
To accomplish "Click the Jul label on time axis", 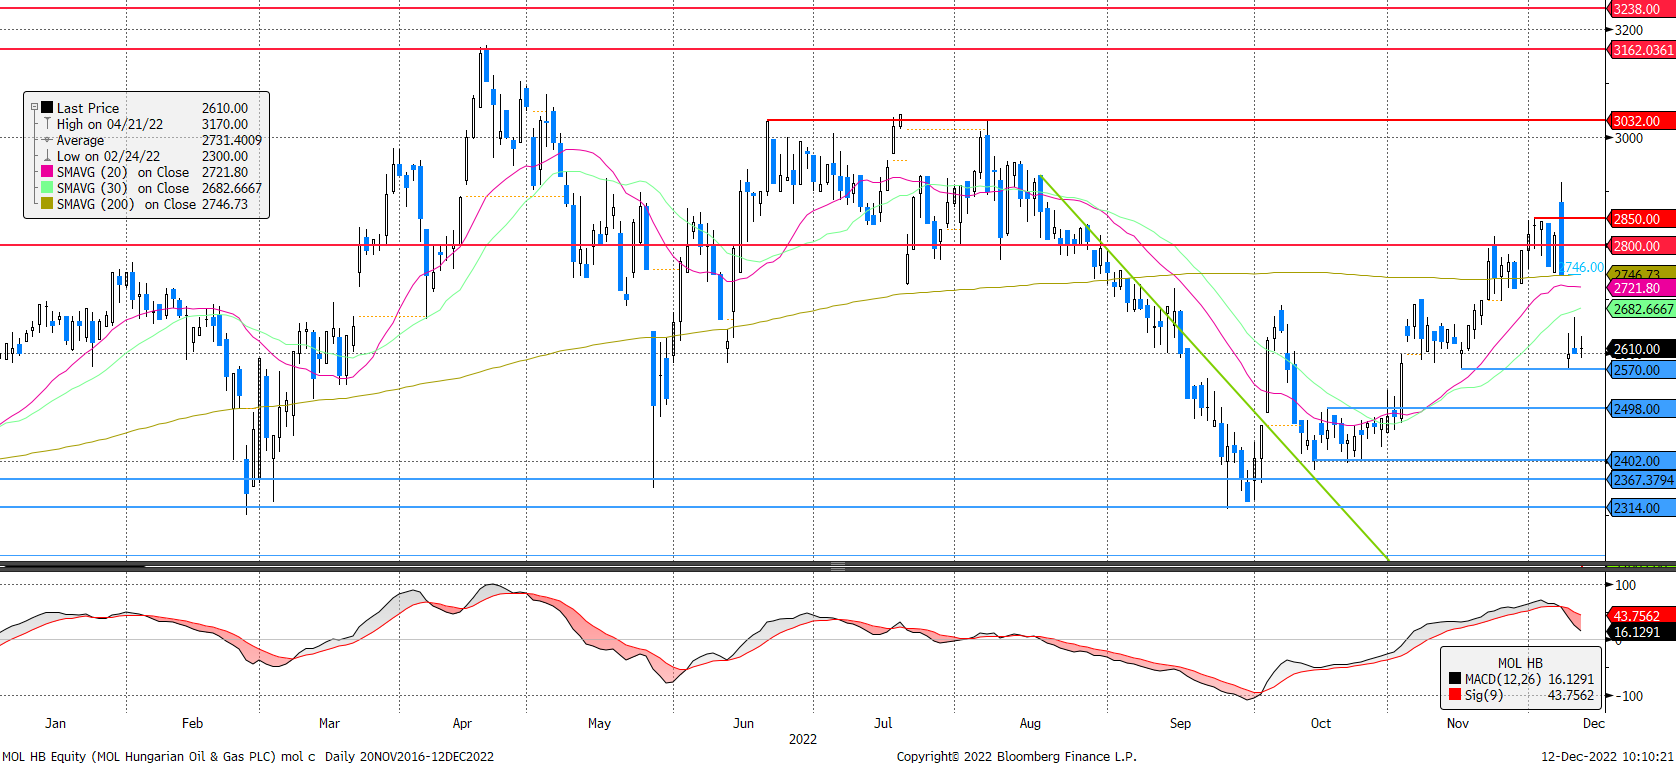I will 883,723.
